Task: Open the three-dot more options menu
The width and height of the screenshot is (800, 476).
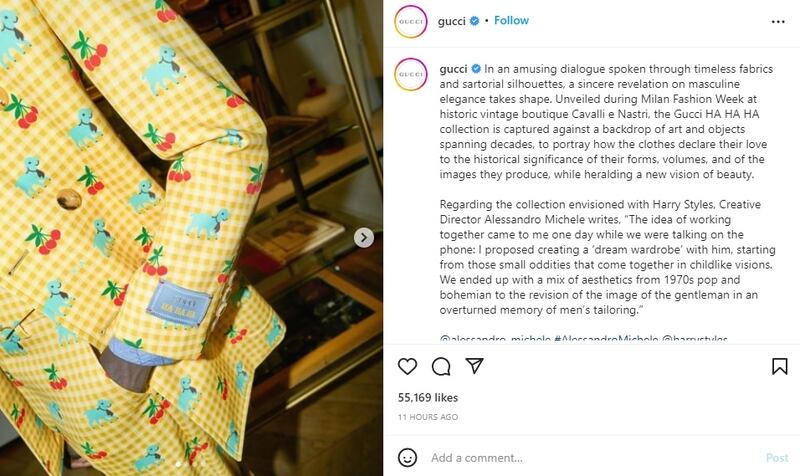Action: 778,21
